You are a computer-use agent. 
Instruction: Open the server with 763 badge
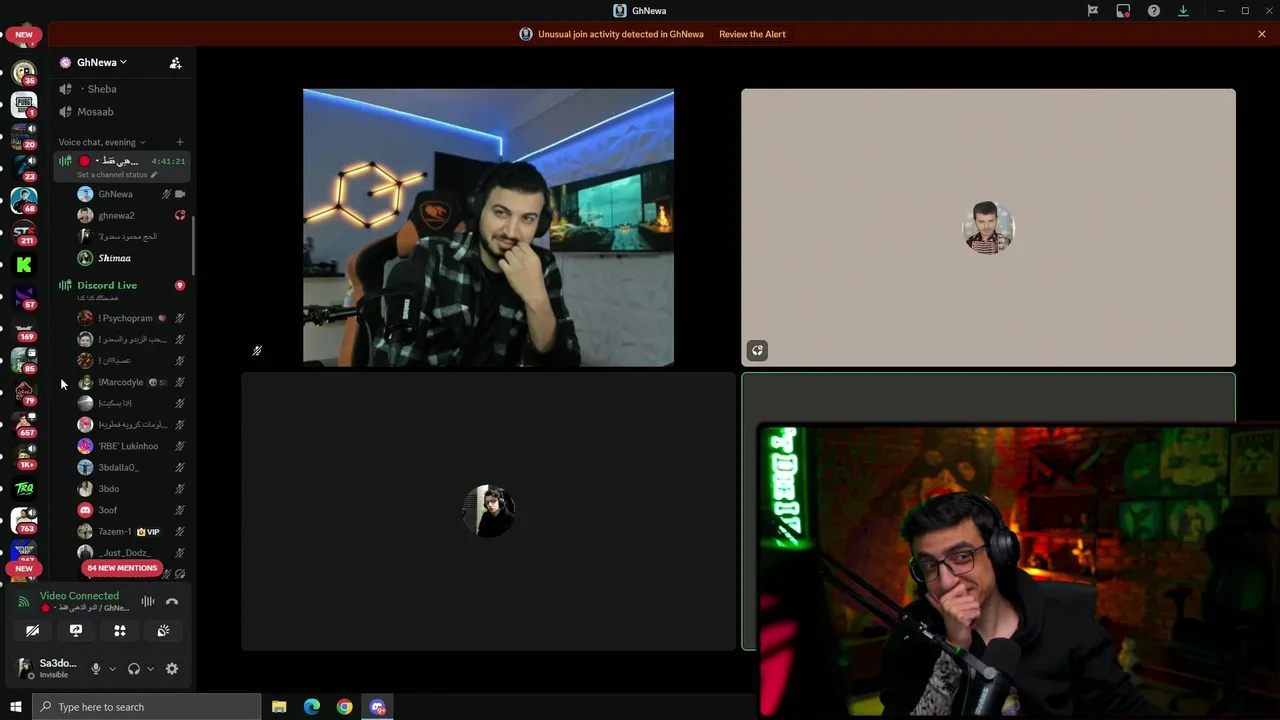point(24,520)
